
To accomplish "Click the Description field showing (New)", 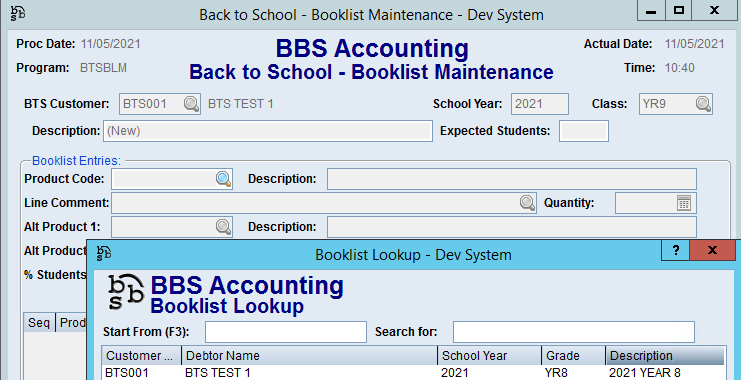I will point(268,131).
